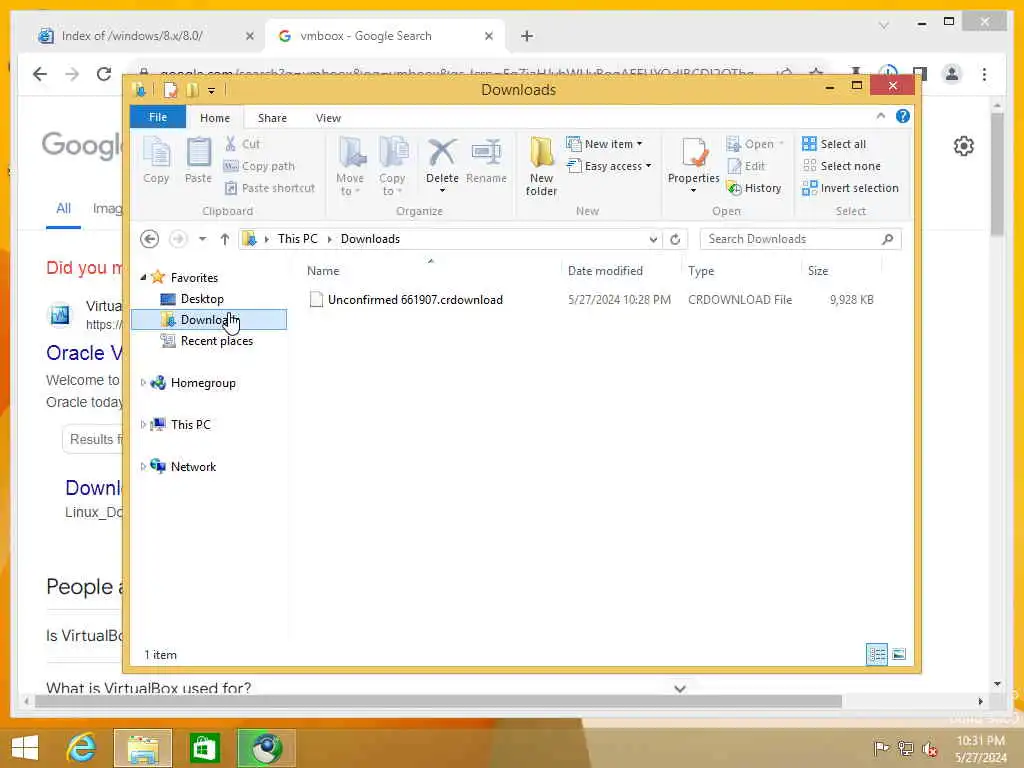Switch to the Home ribbon tab
The height and width of the screenshot is (768, 1024).
215,118
